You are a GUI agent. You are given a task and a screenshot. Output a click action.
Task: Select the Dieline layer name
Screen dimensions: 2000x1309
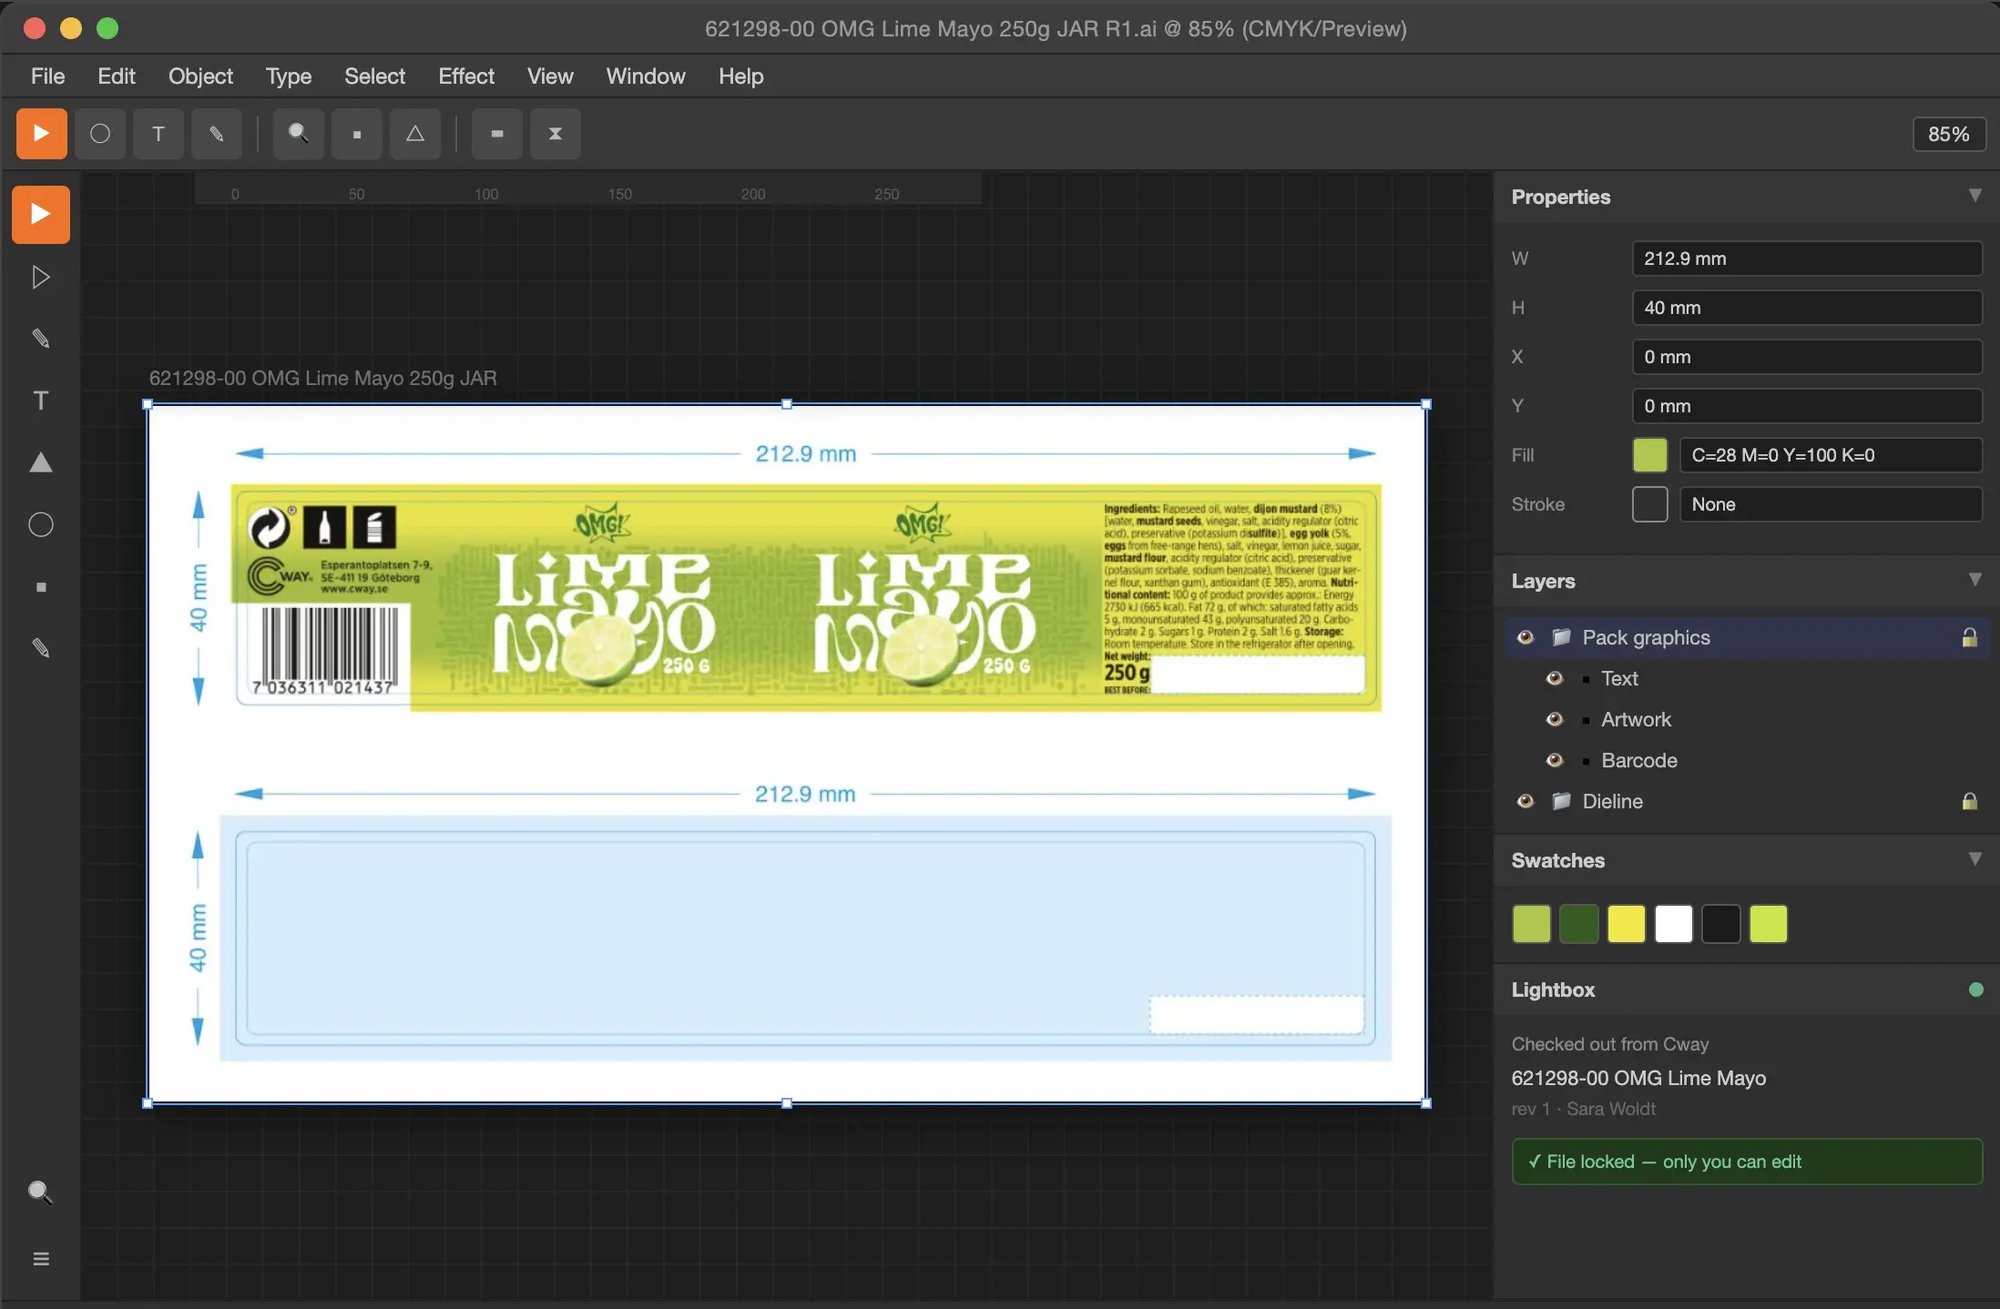(1612, 802)
